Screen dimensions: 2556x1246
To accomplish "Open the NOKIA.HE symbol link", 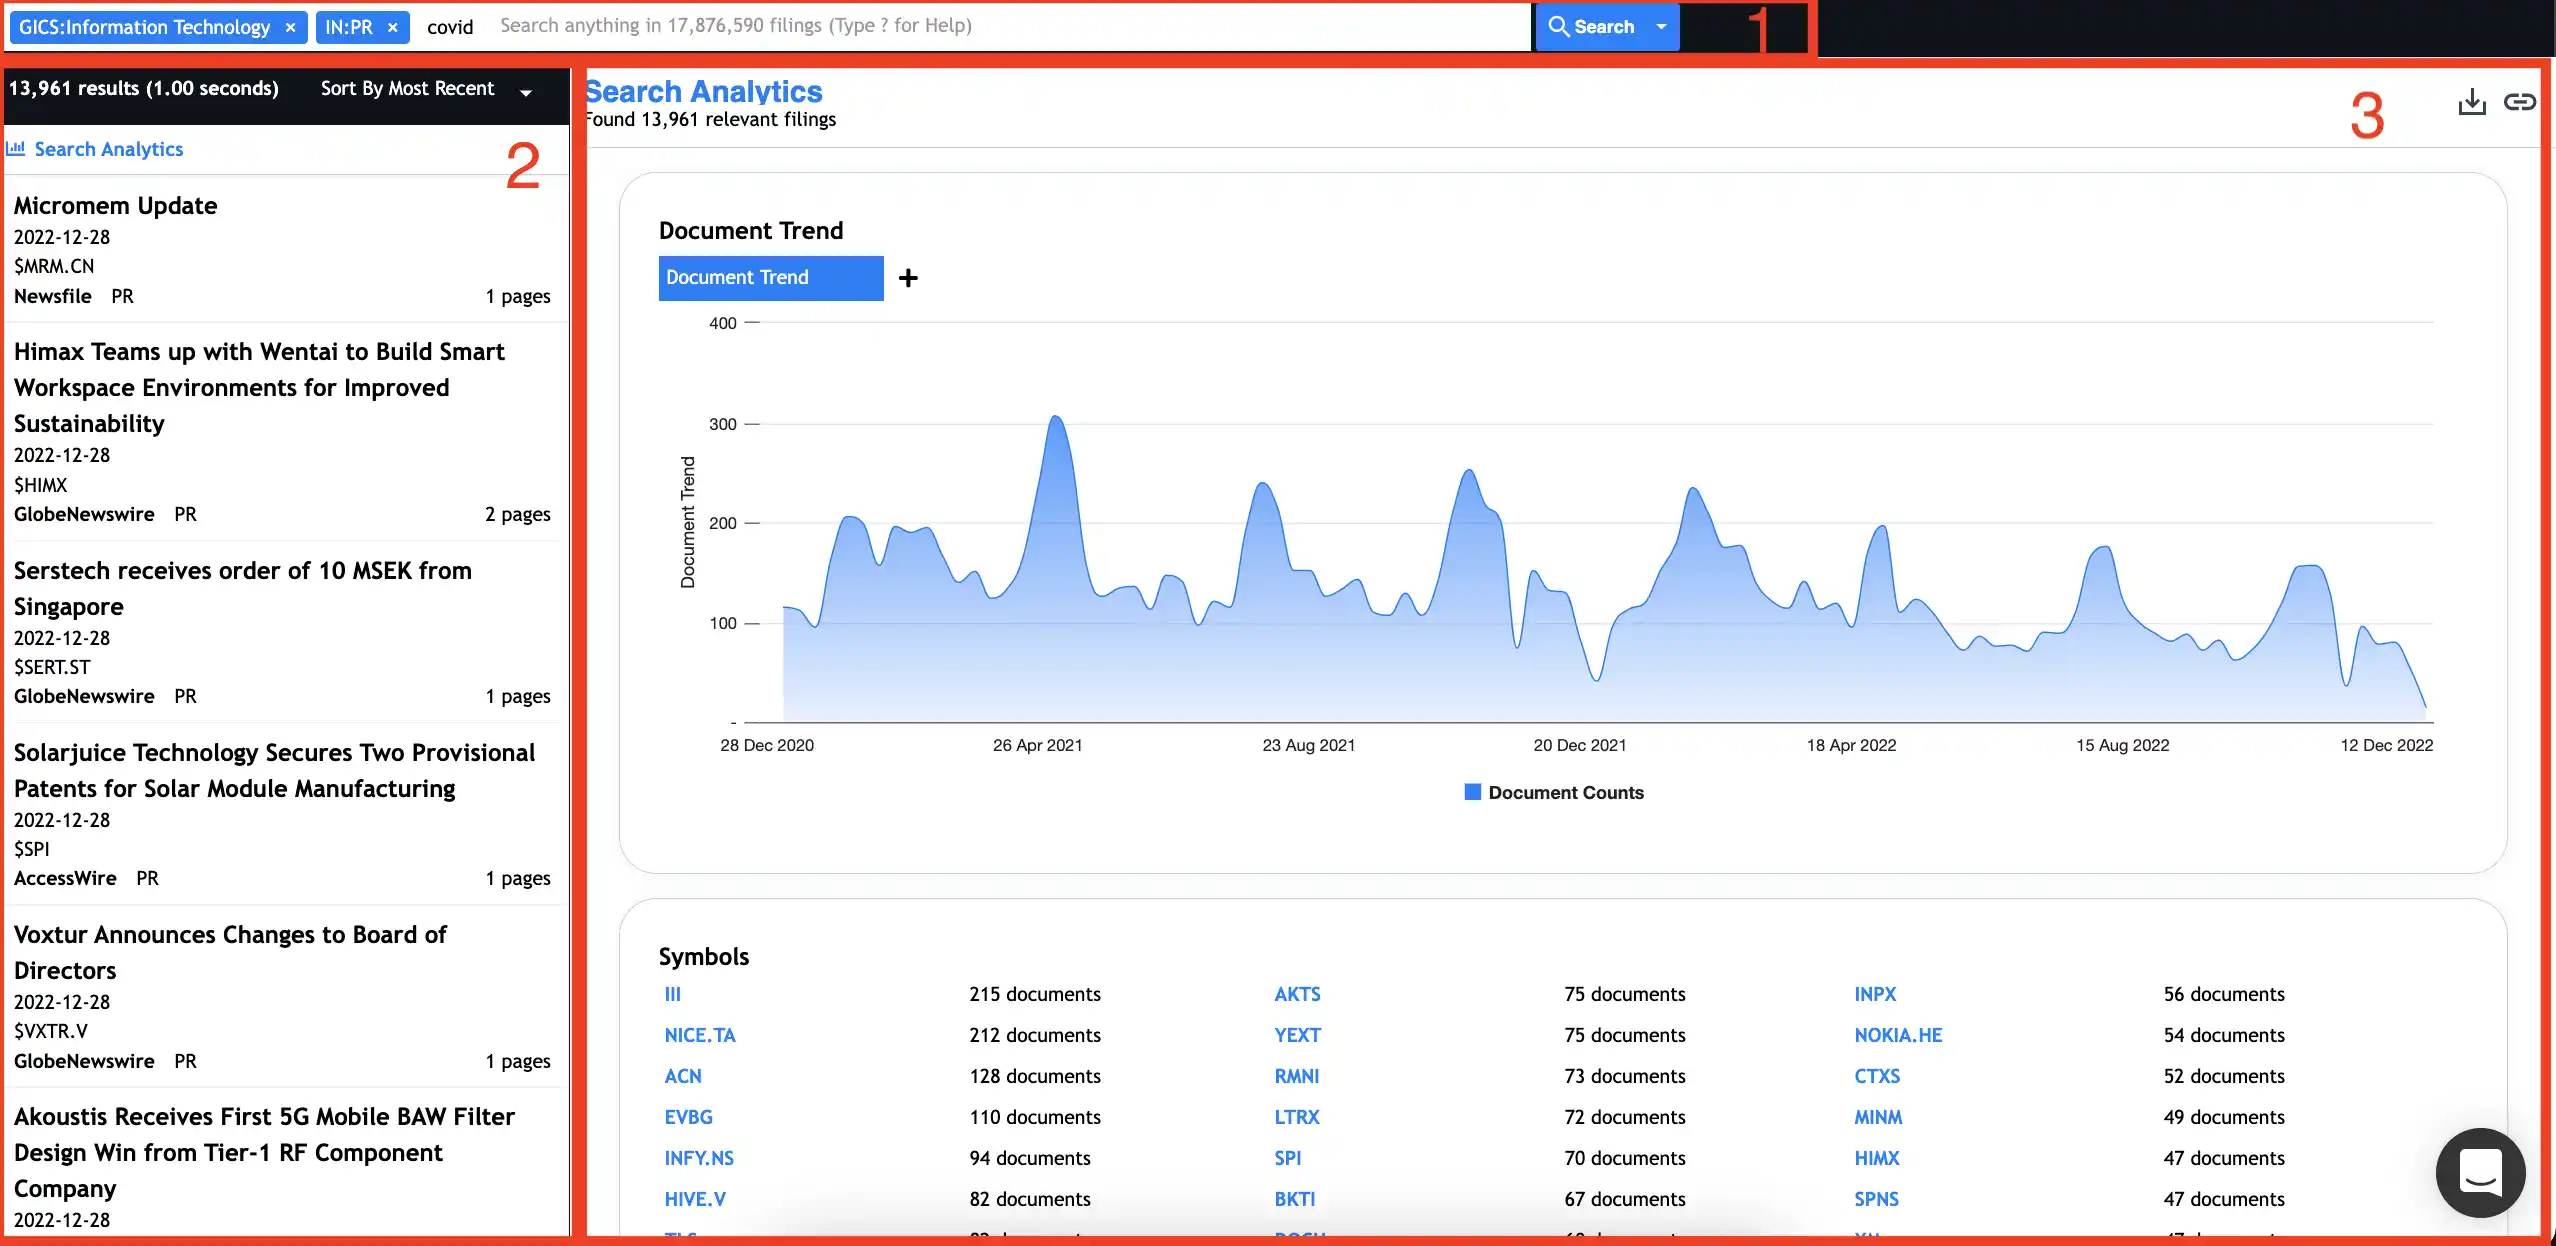I will coord(1897,1035).
